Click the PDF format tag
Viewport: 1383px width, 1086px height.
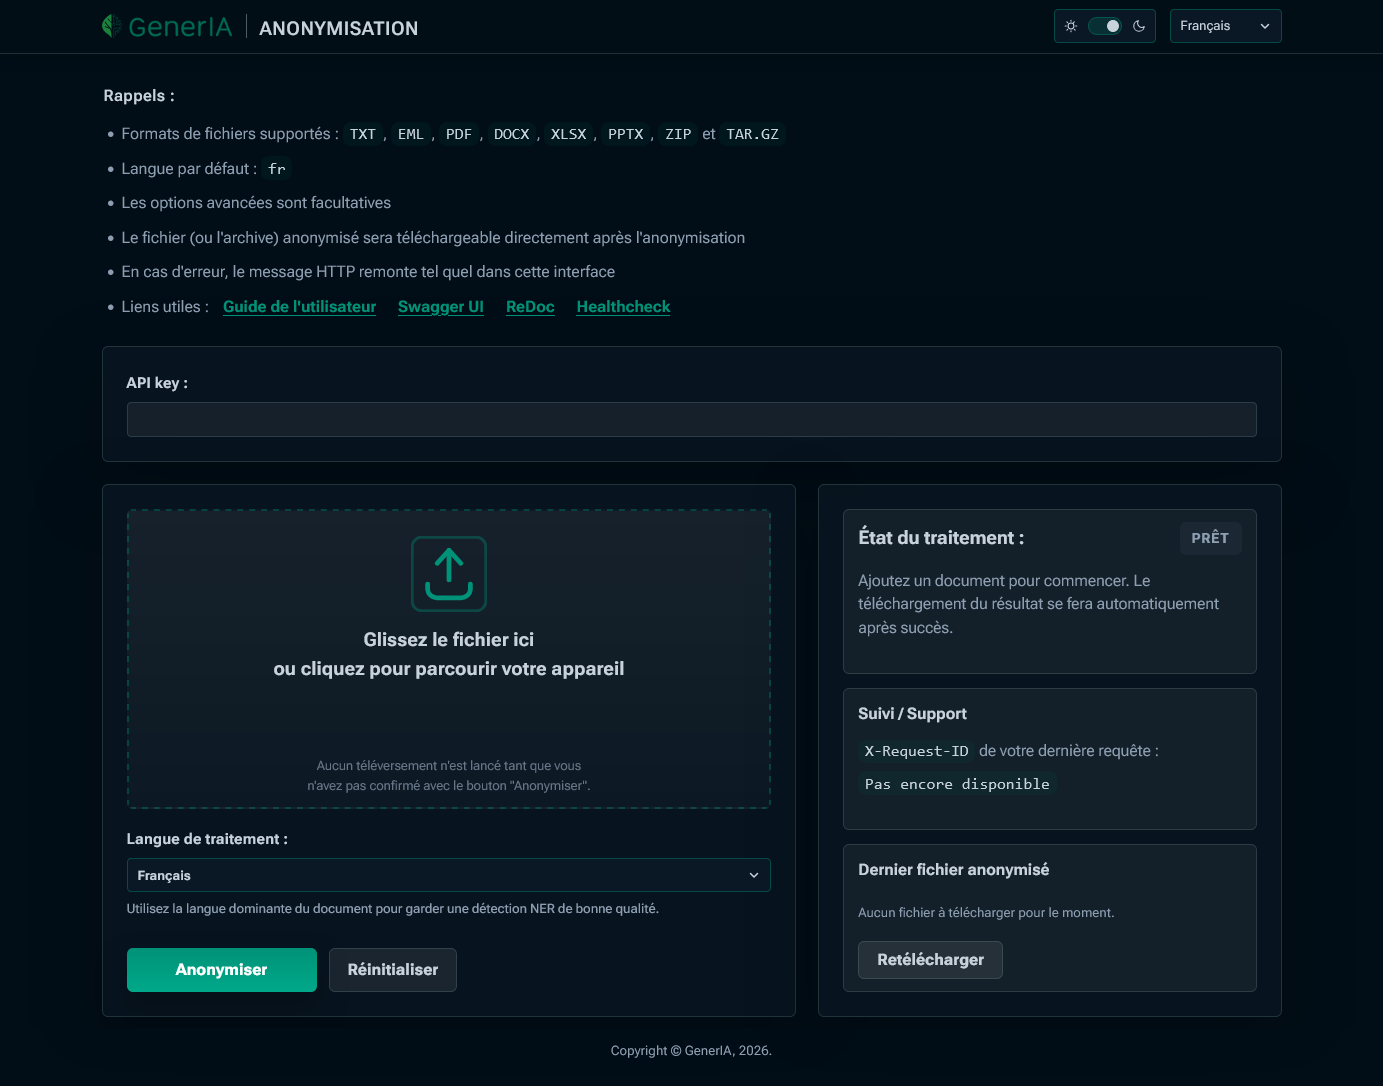(x=459, y=134)
